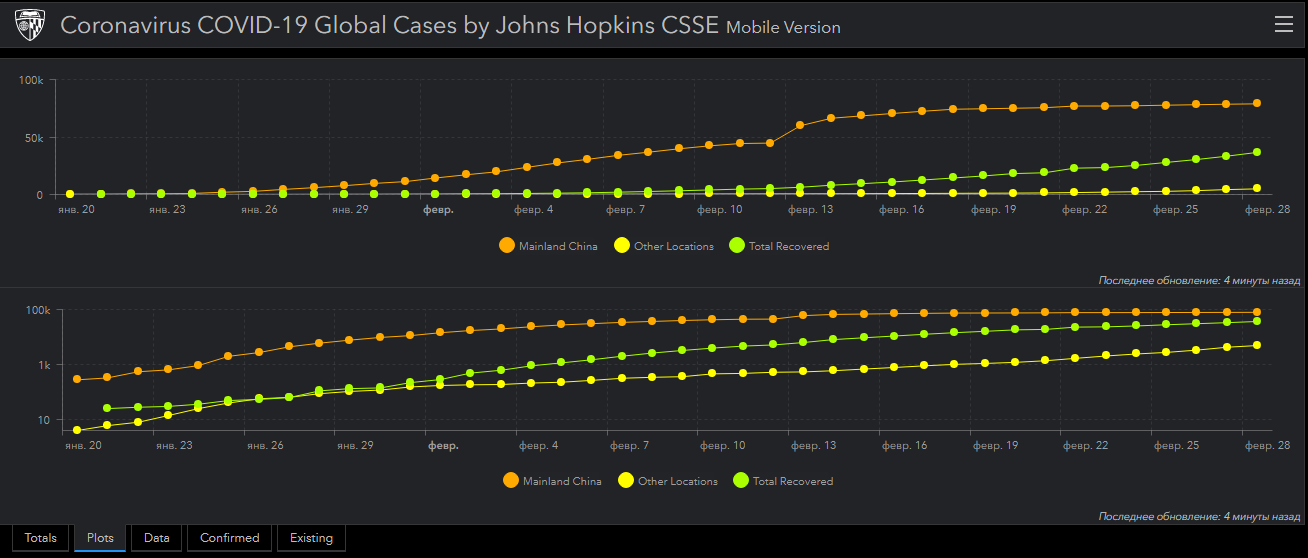Click the lower chart's 'Последнее обновление' text
Viewport: 1308px width, 558px height.
[x=1199, y=516]
